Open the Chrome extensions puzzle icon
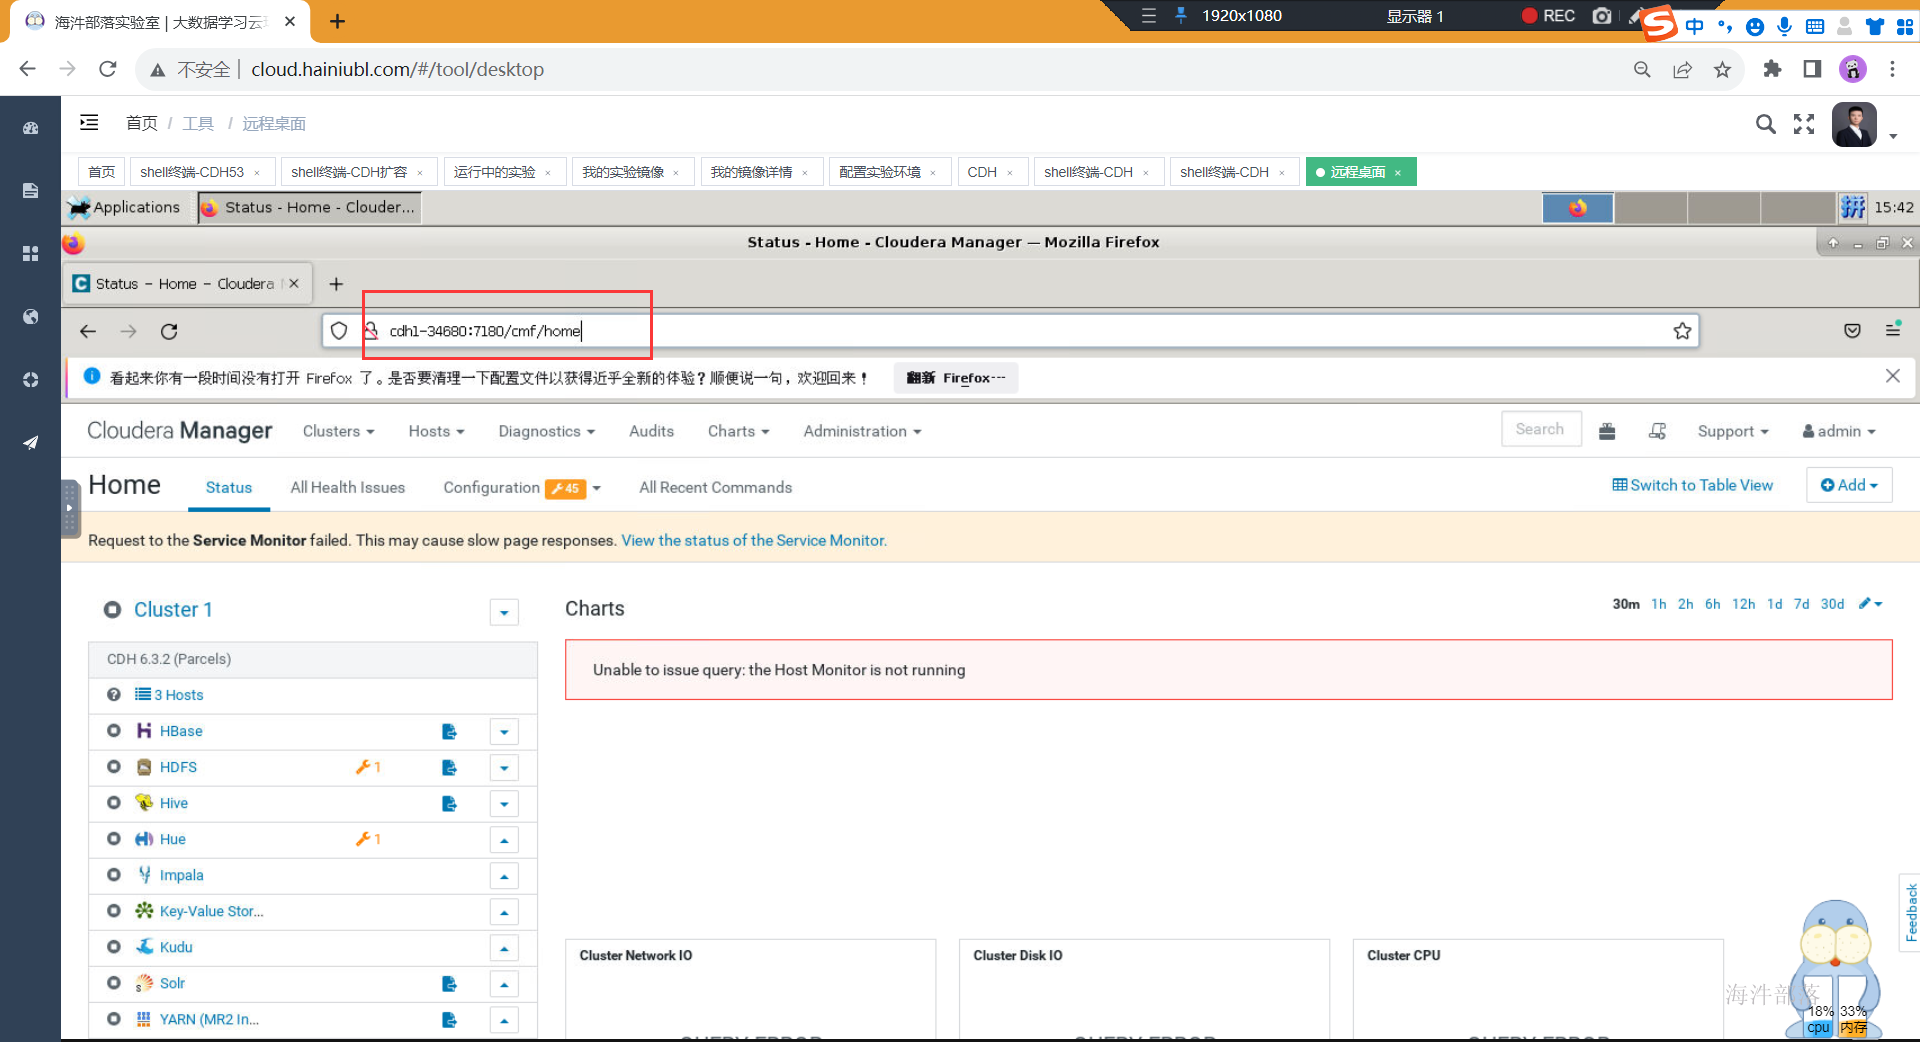The height and width of the screenshot is (1042, 1920). (1772, 69)
